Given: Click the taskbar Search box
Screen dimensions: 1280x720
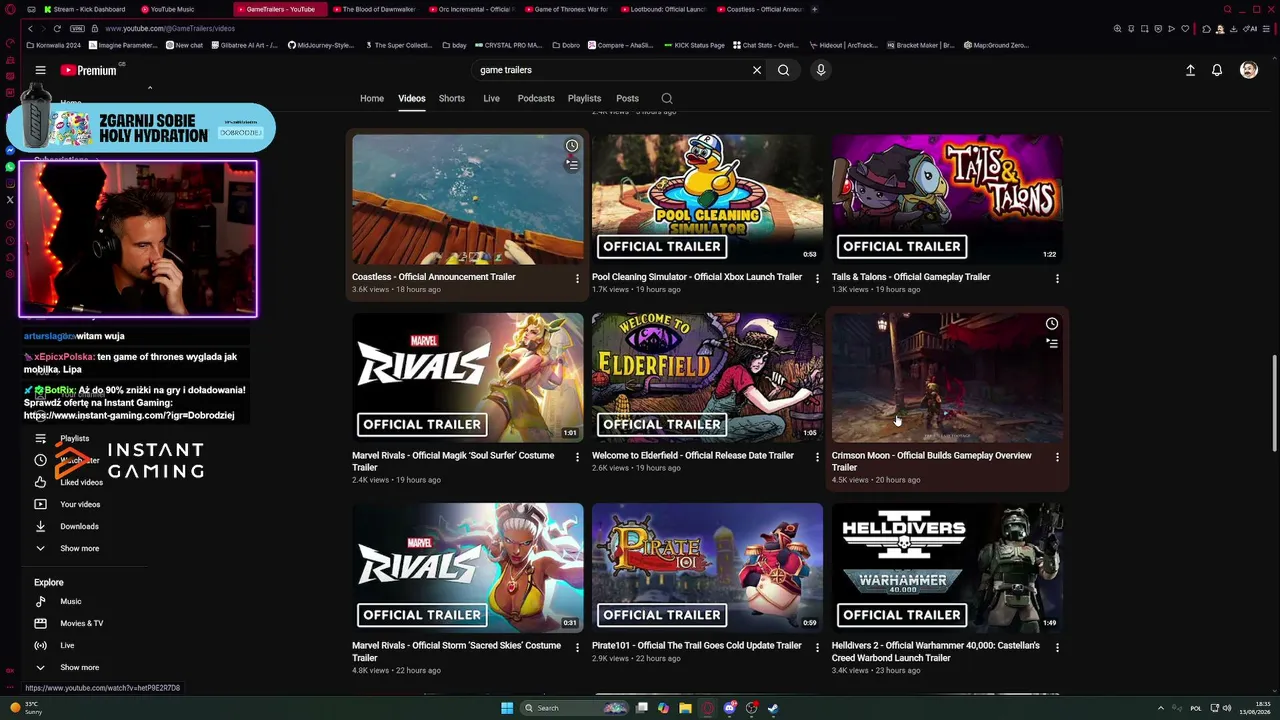Looking at the screenshot, I should tap(575, 708).
